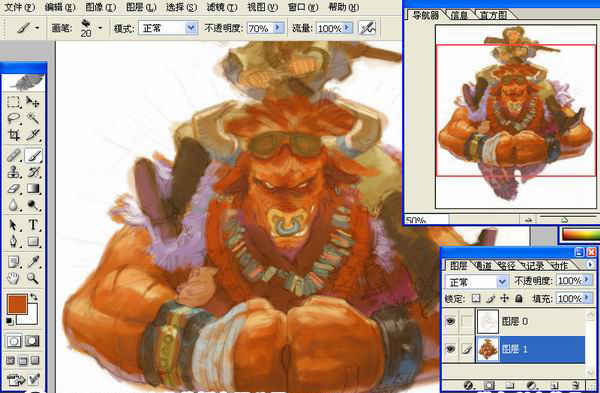Screen dimensions: 600x393
Task: Select the Type tool
Action: [x=33, y=225]
